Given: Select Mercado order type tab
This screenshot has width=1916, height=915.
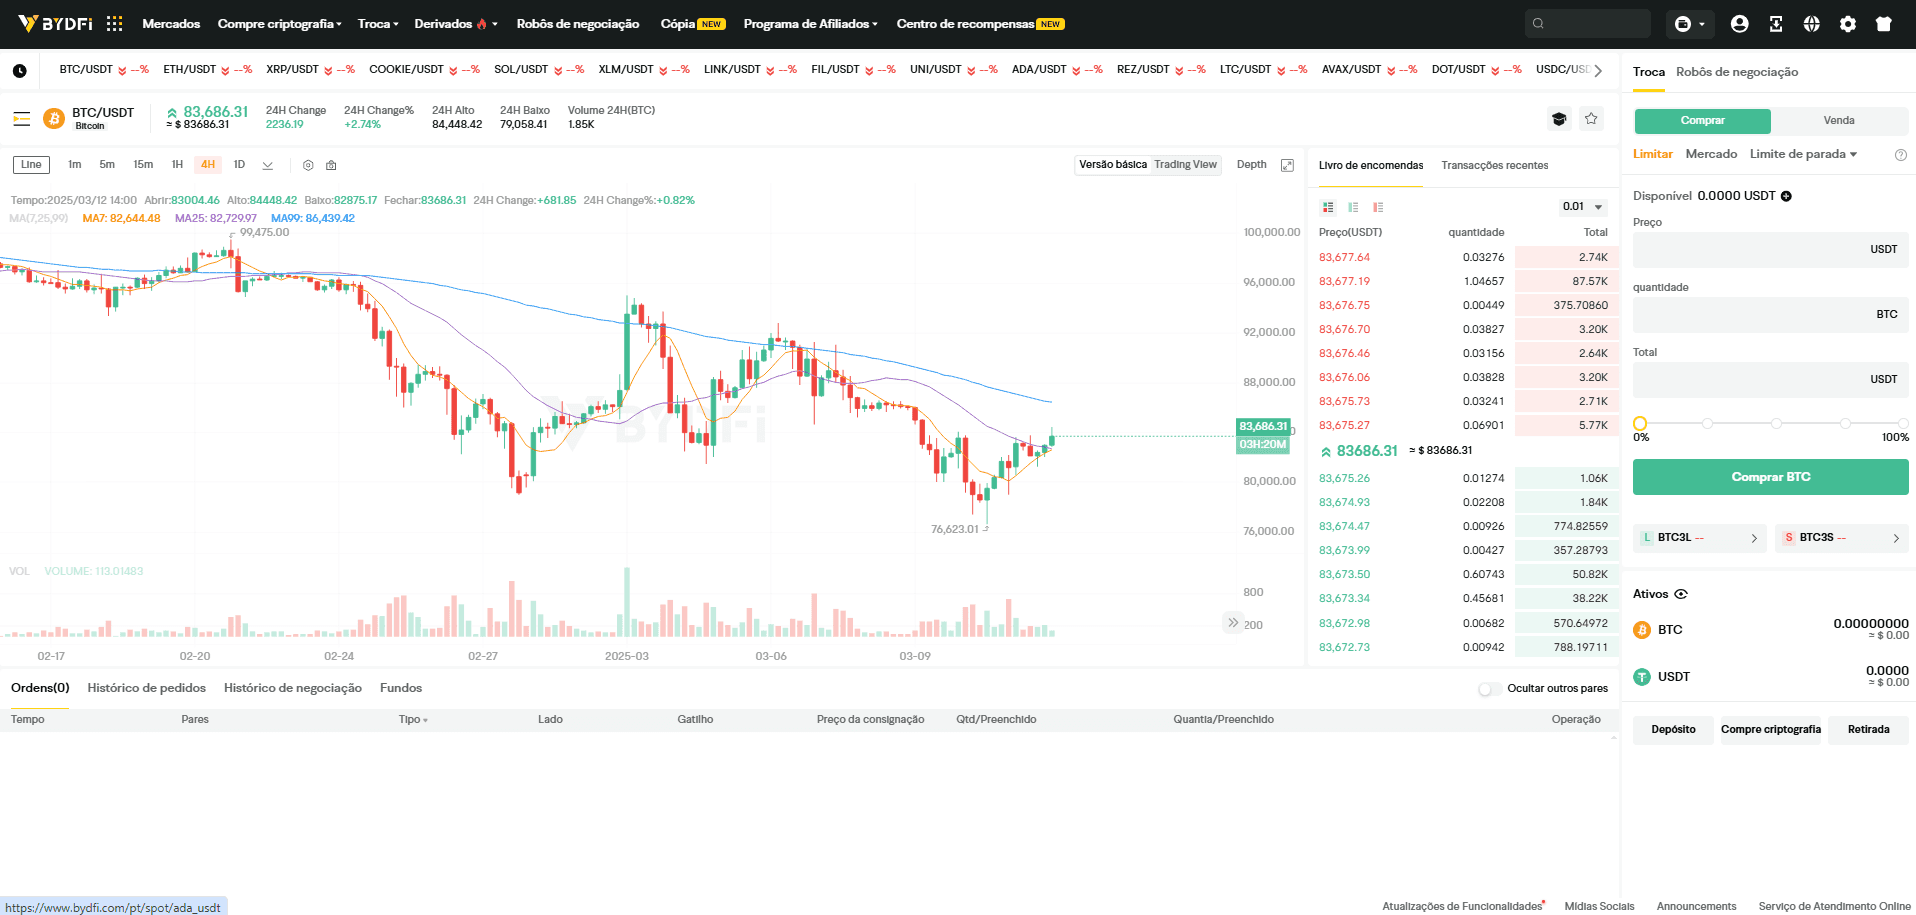Looking at the screenshot, I should pyautogui.click(x=1711, y=154).
